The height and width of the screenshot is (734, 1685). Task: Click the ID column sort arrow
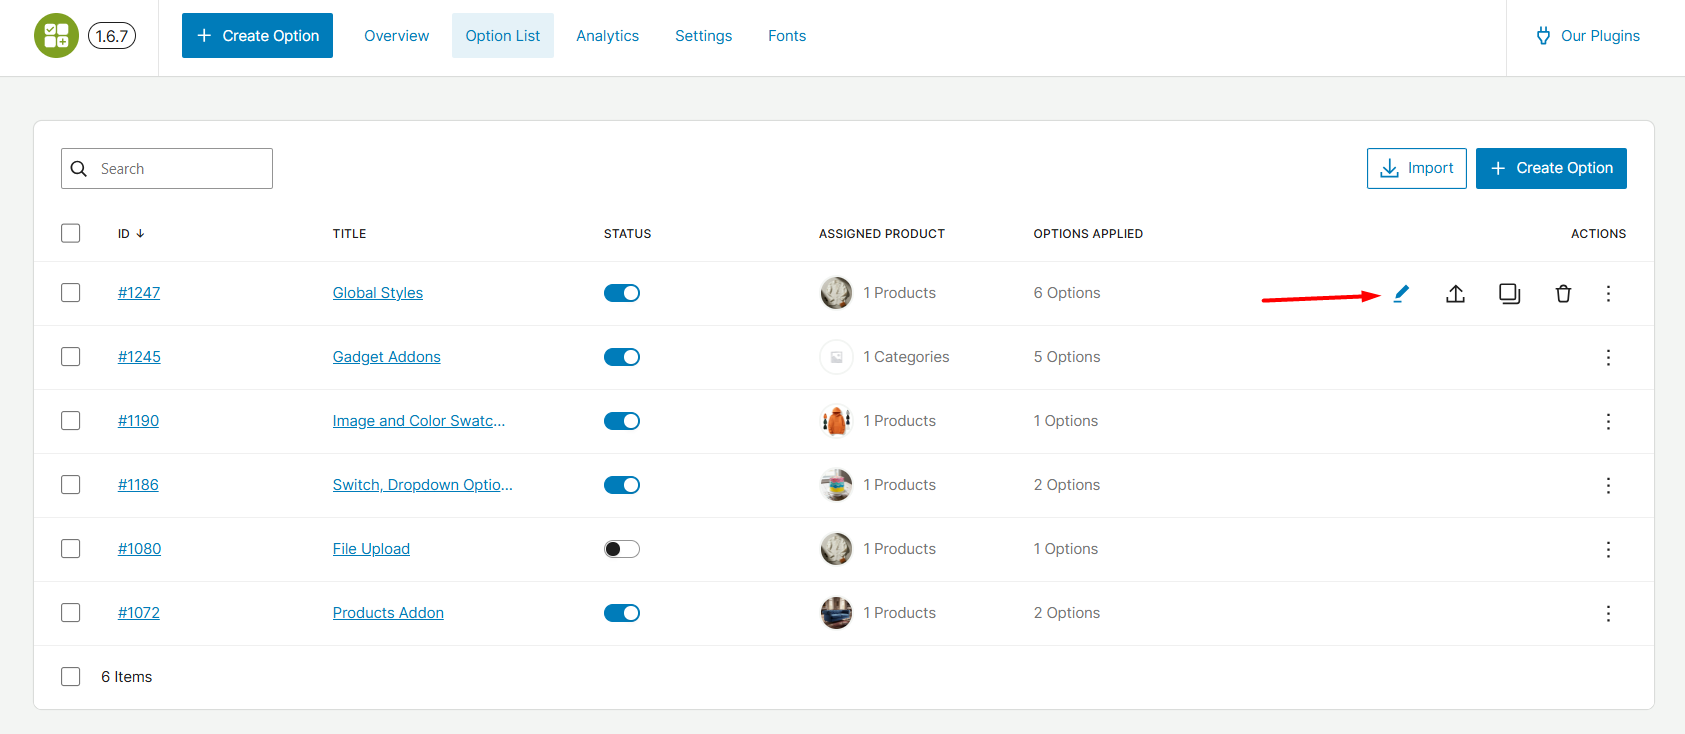(140, 233)
